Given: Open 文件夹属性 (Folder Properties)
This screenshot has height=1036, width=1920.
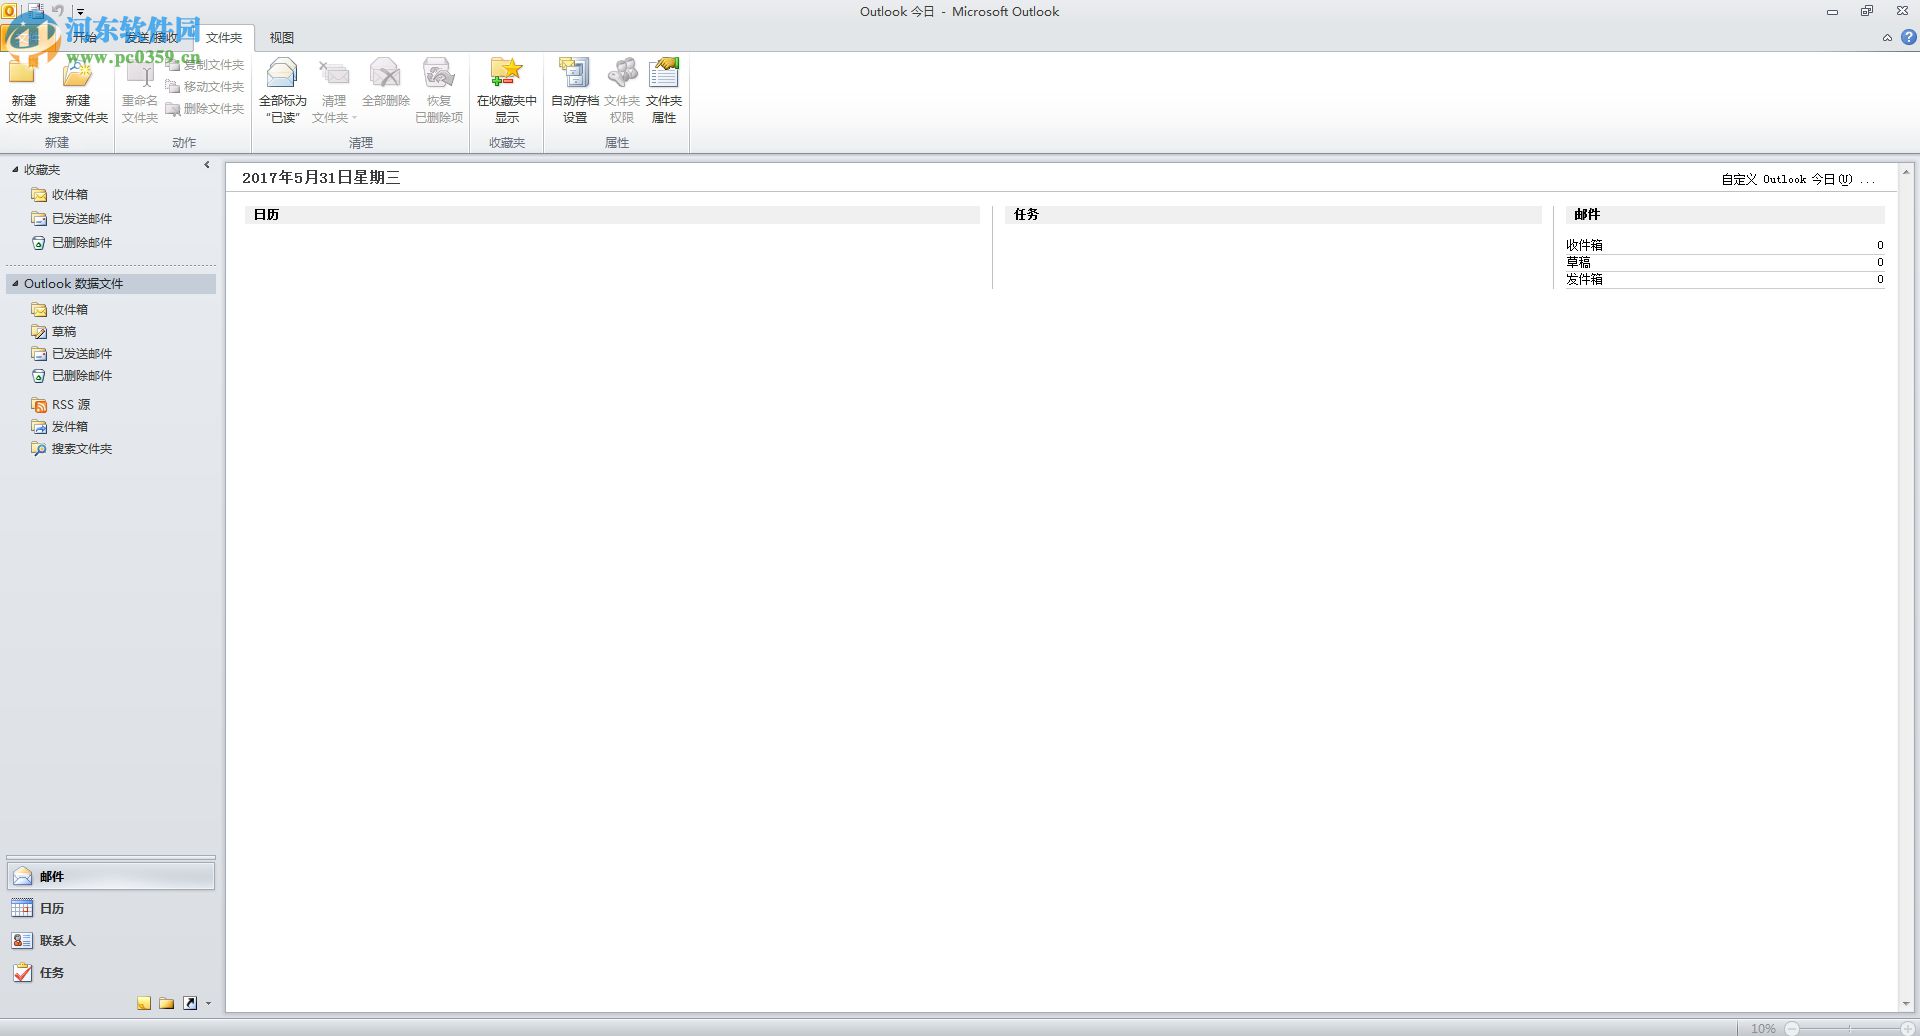Looking at the screenshot, I should click(664, 92).
